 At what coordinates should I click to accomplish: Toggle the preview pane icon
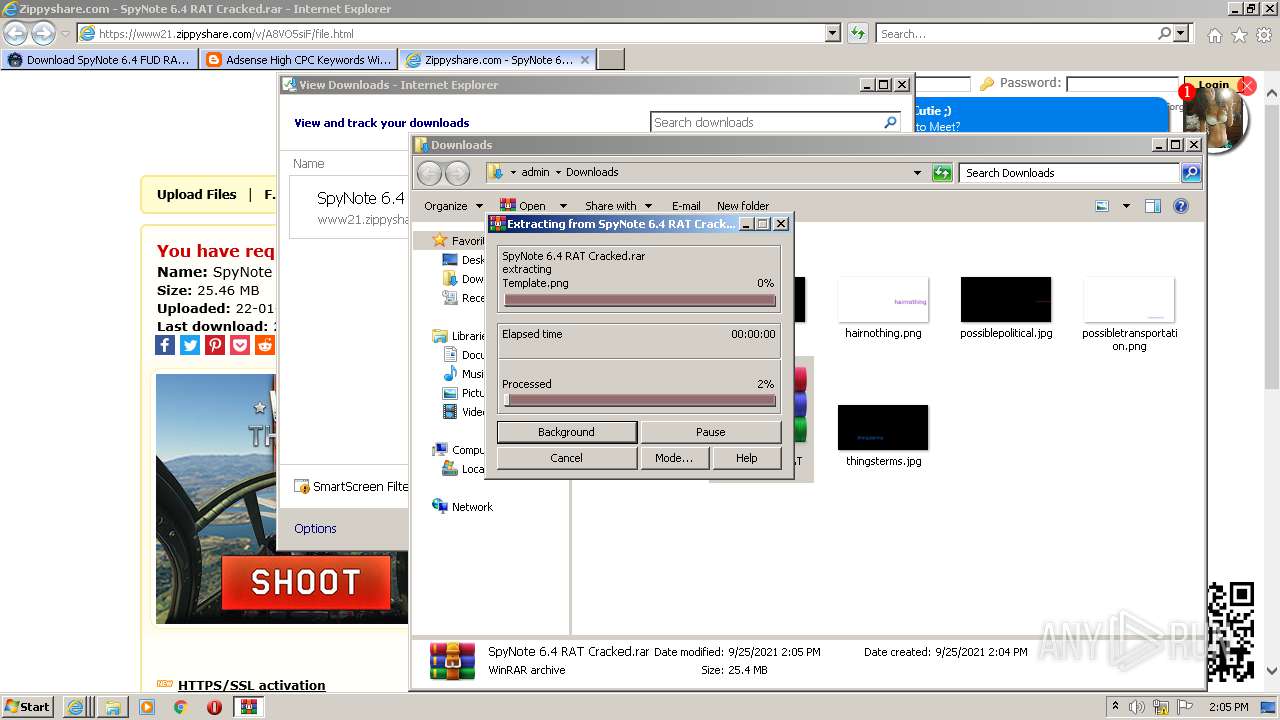pos(1153,206)
